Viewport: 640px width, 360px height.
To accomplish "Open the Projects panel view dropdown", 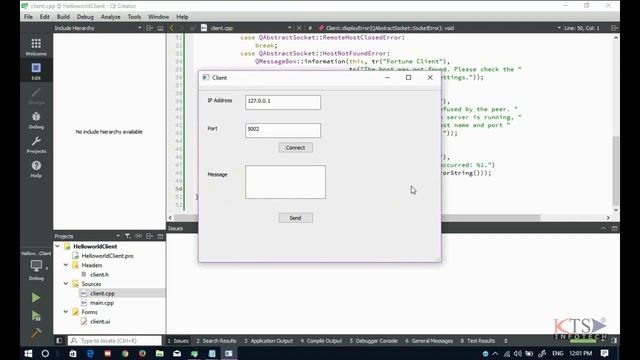I will (118, 236).
